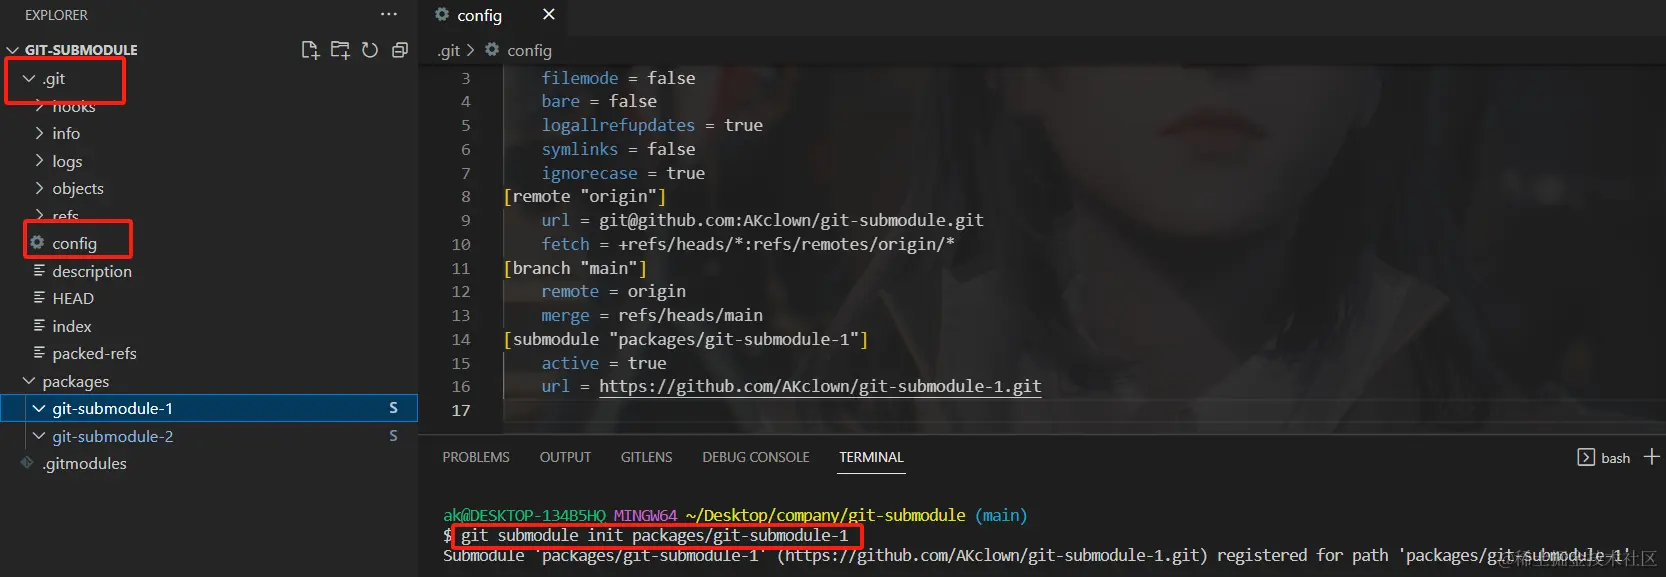Screen dimensions: 1666x577
Task: Click the config breadcrumb segment
Action: 529,50
